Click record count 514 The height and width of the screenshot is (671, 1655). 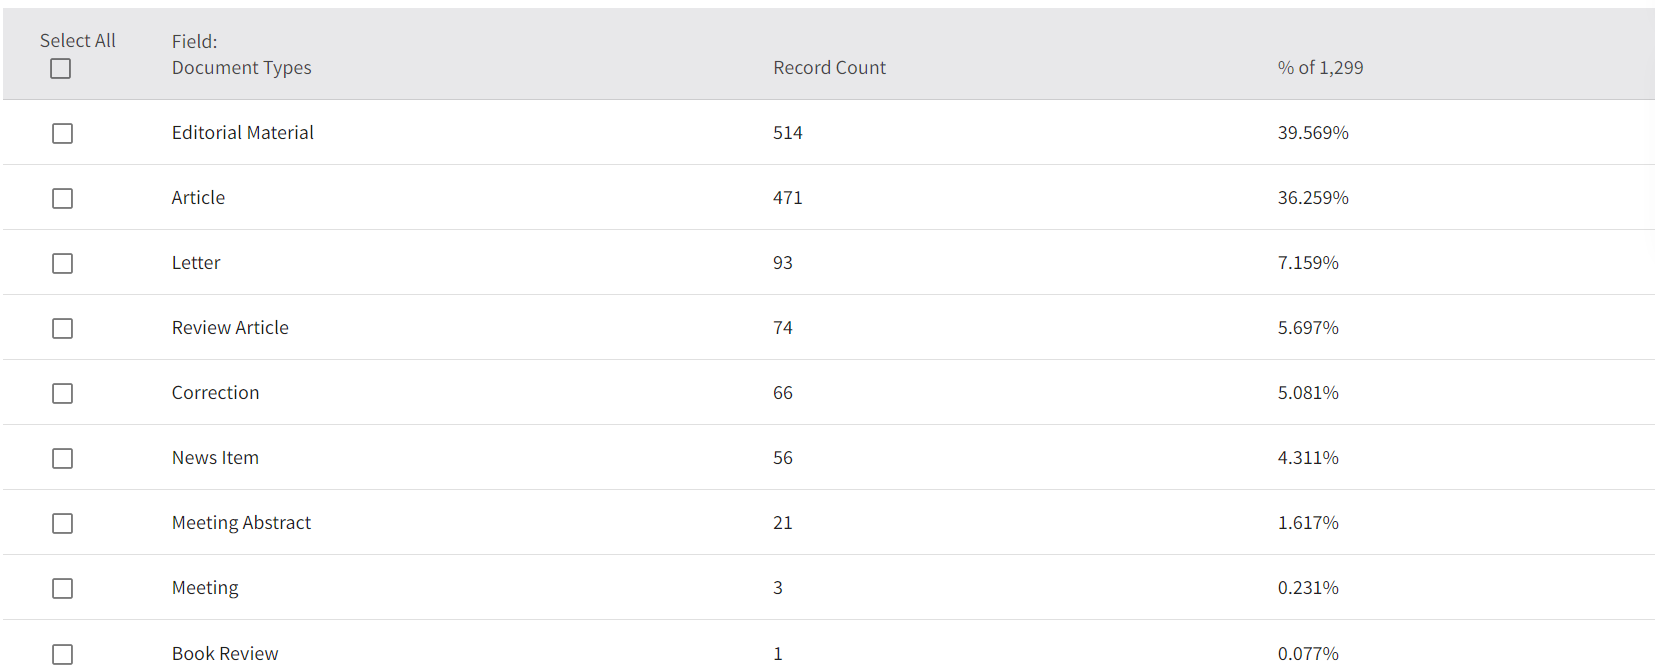pos(787,133)
